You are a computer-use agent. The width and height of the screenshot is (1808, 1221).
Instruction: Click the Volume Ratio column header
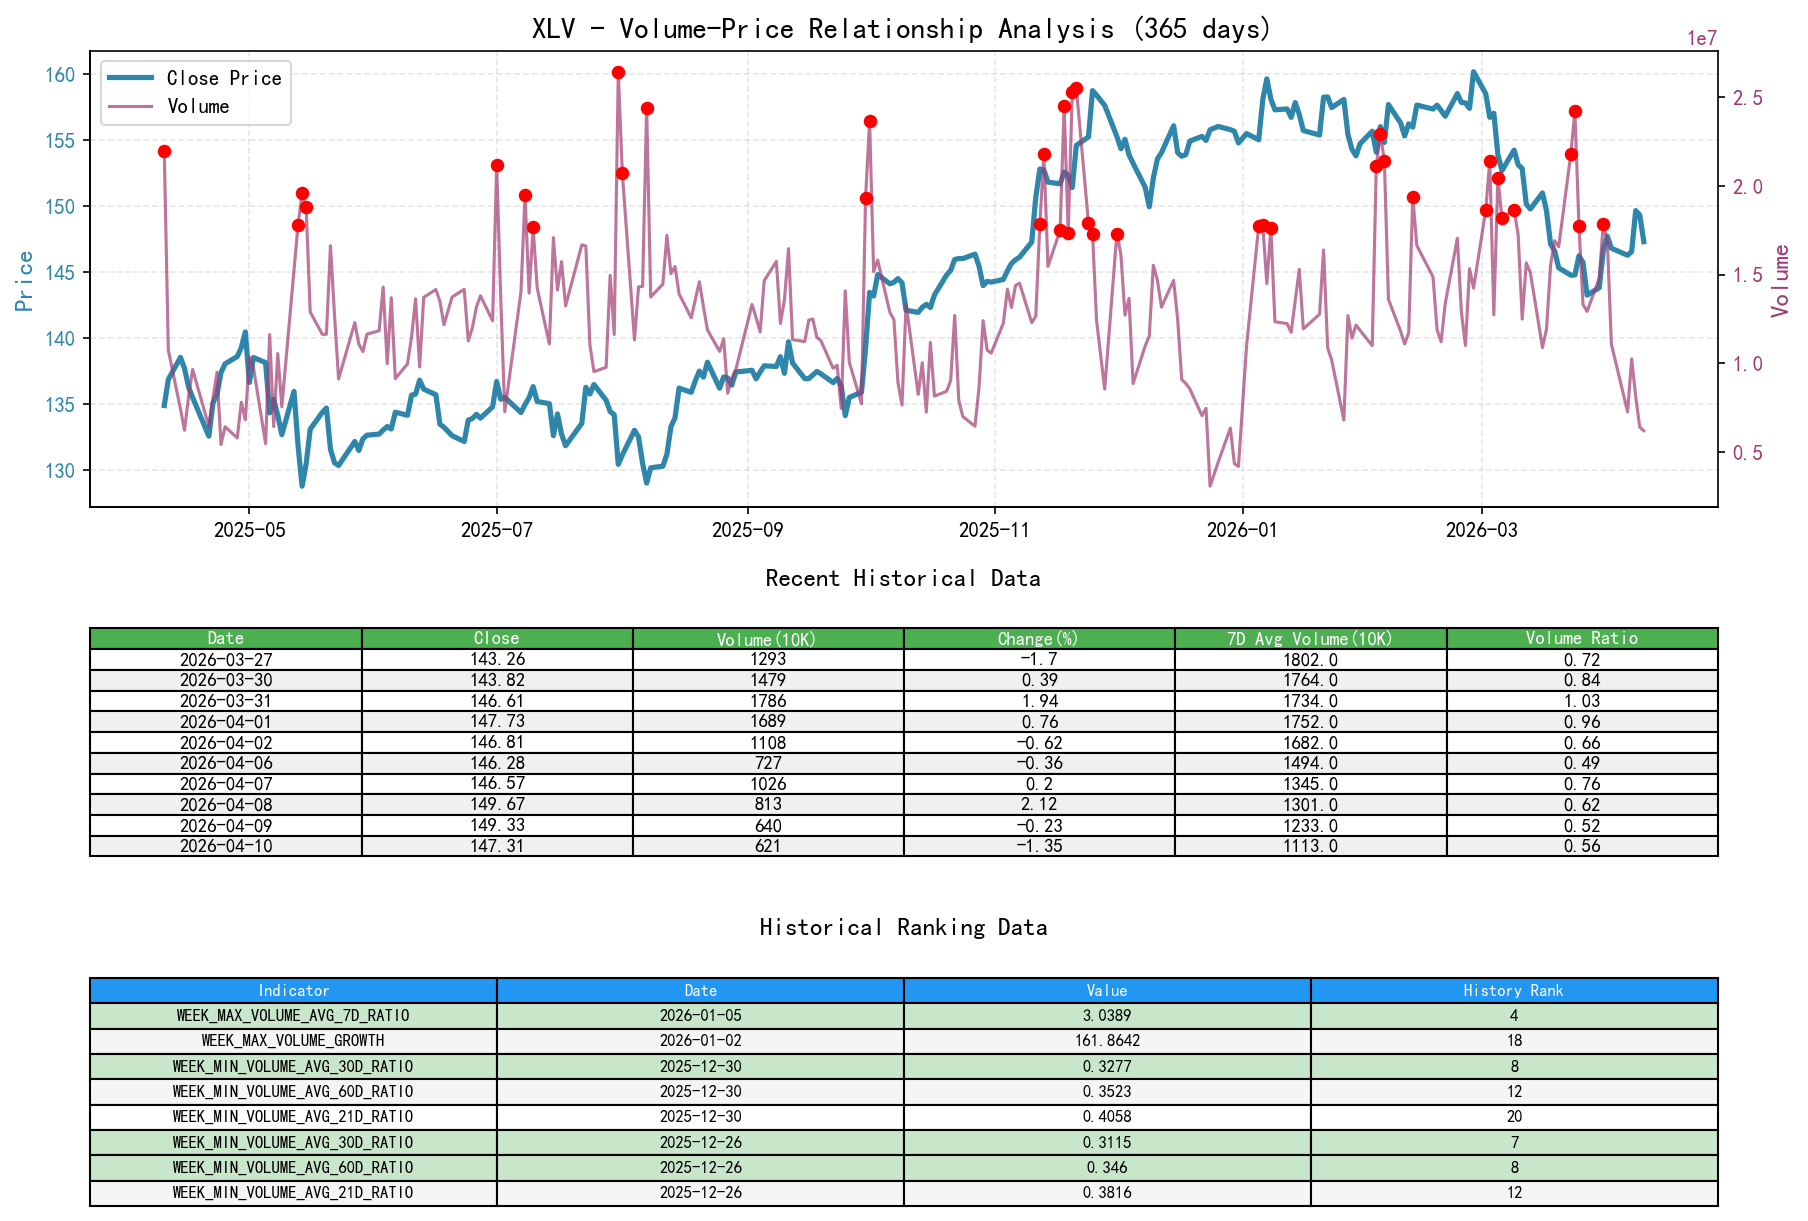(1582, 638)
